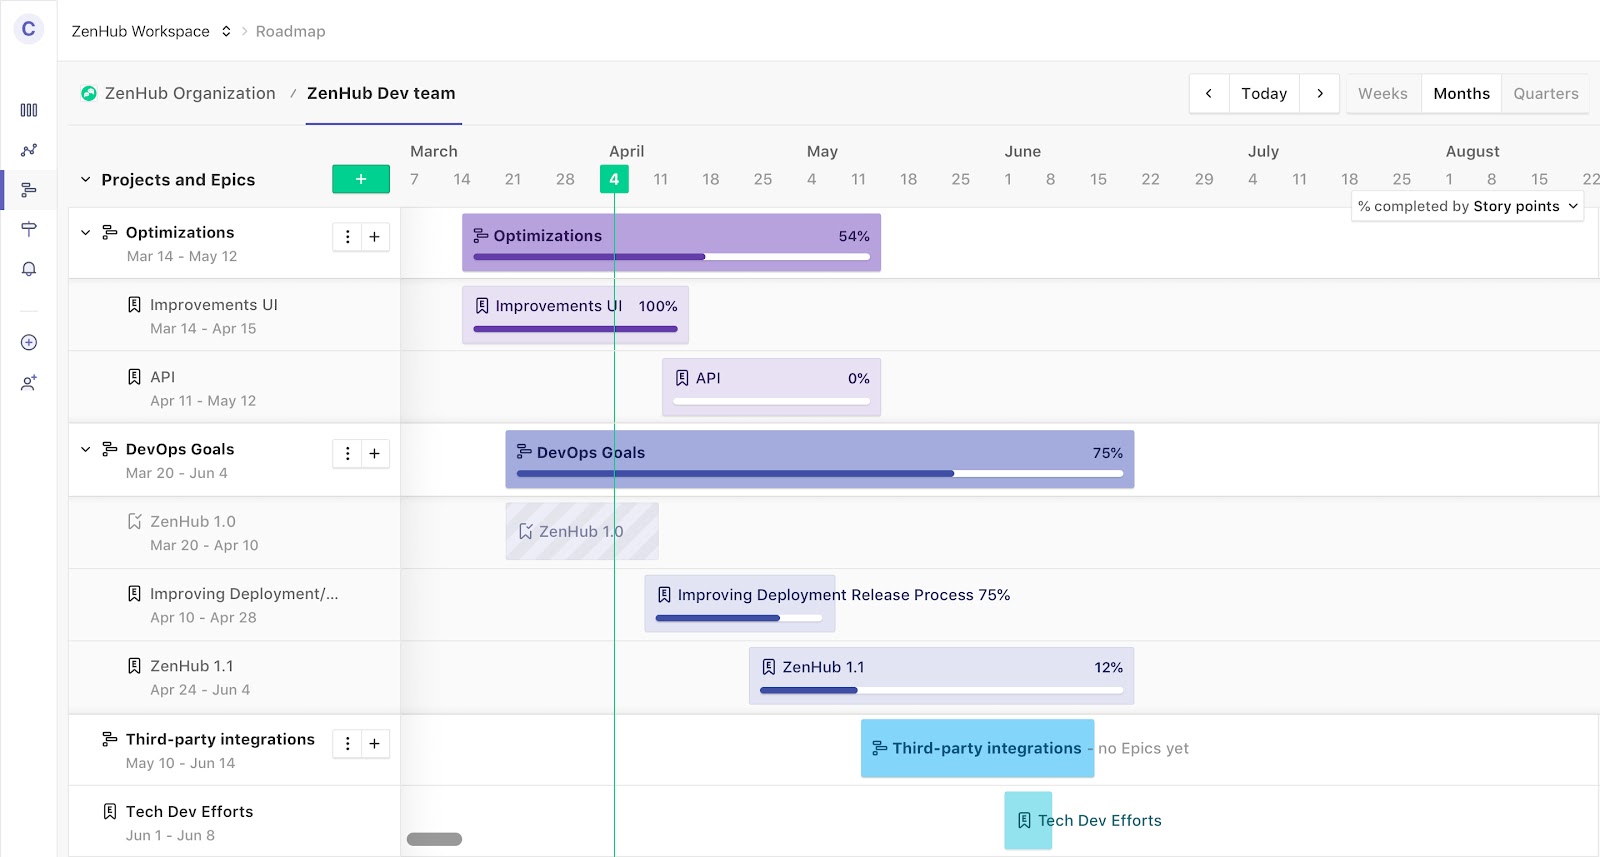Click the Improving Deployment epic icon in list
1600x857 pixels.
134,594
